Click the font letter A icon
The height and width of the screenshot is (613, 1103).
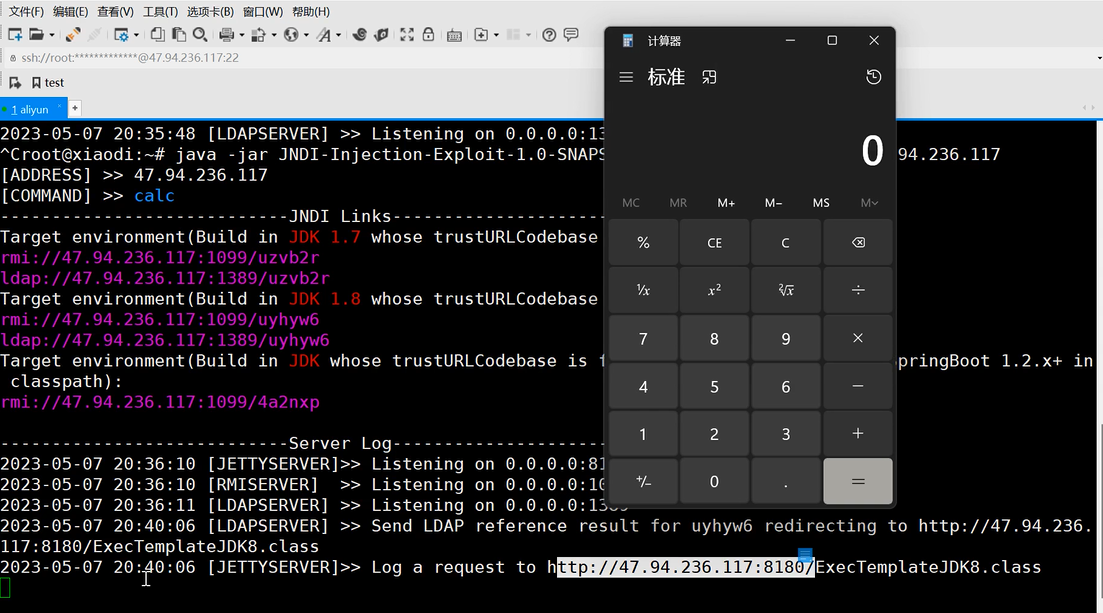click(x=323, y=34)
